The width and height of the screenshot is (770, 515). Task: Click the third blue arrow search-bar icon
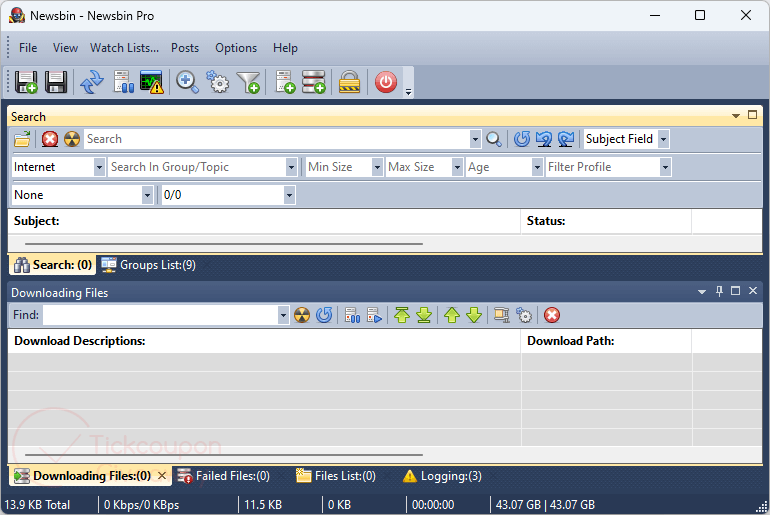(x=566, y=139)
